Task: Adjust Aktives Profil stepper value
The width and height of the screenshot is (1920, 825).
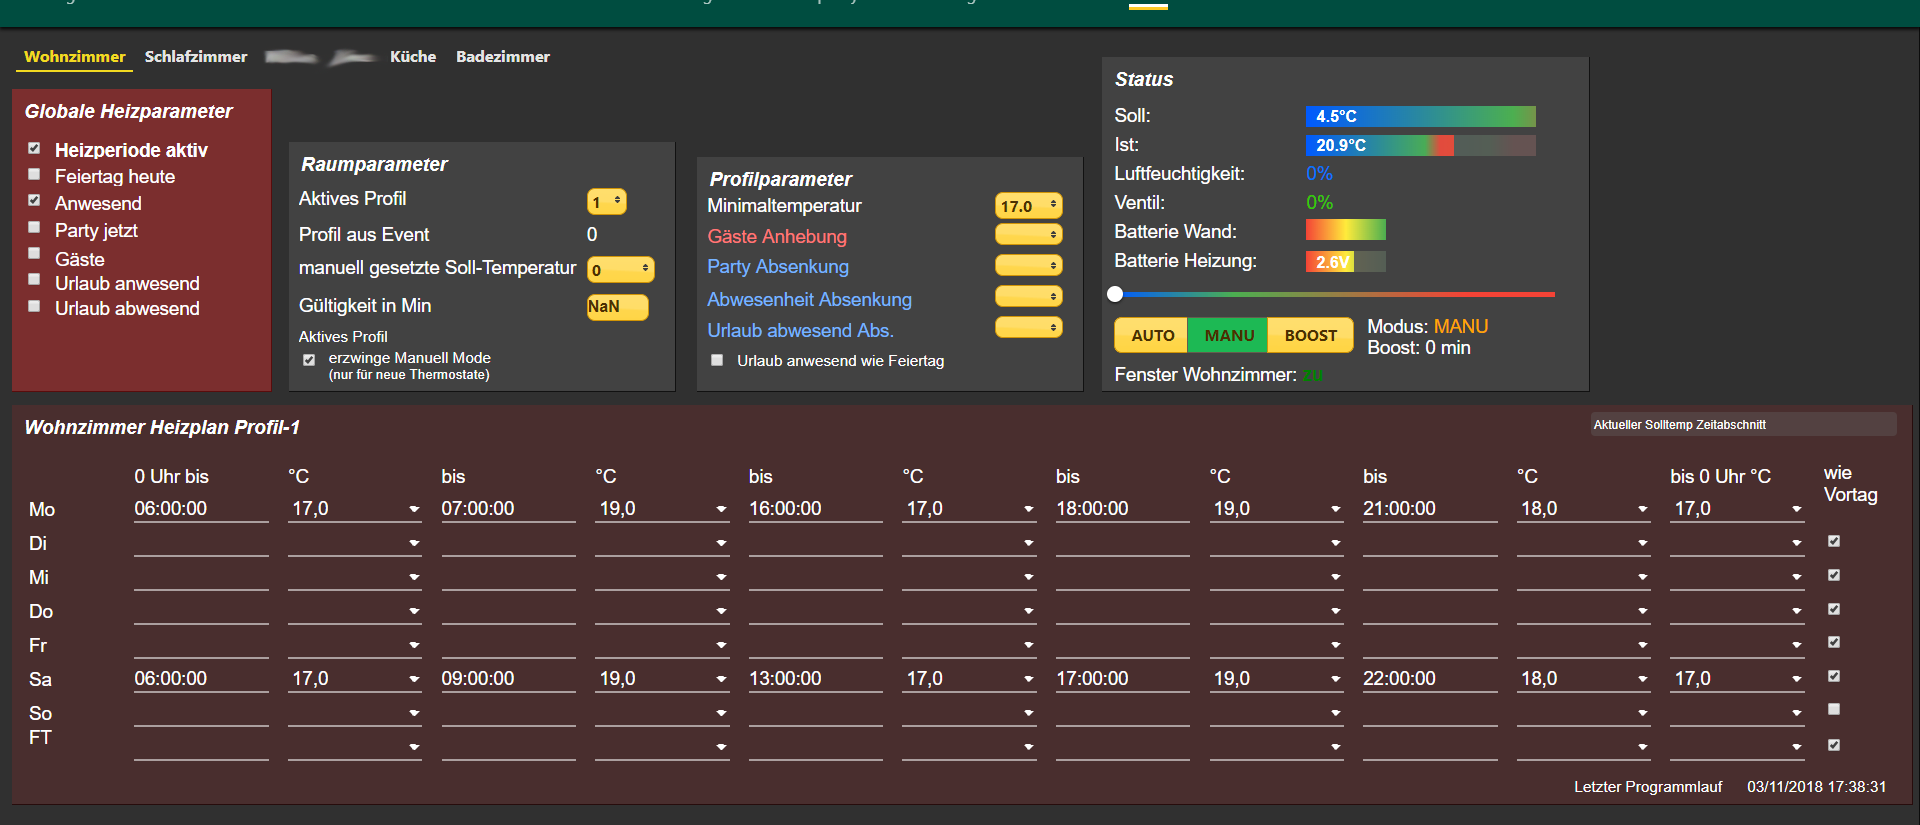Action: (607, 202)
